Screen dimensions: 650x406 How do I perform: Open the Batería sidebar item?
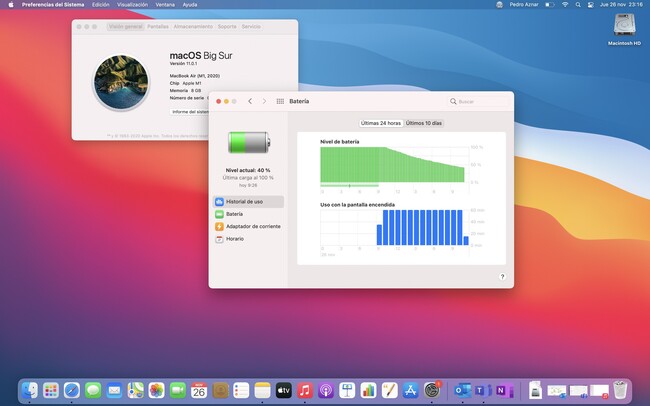pos(248,214)
